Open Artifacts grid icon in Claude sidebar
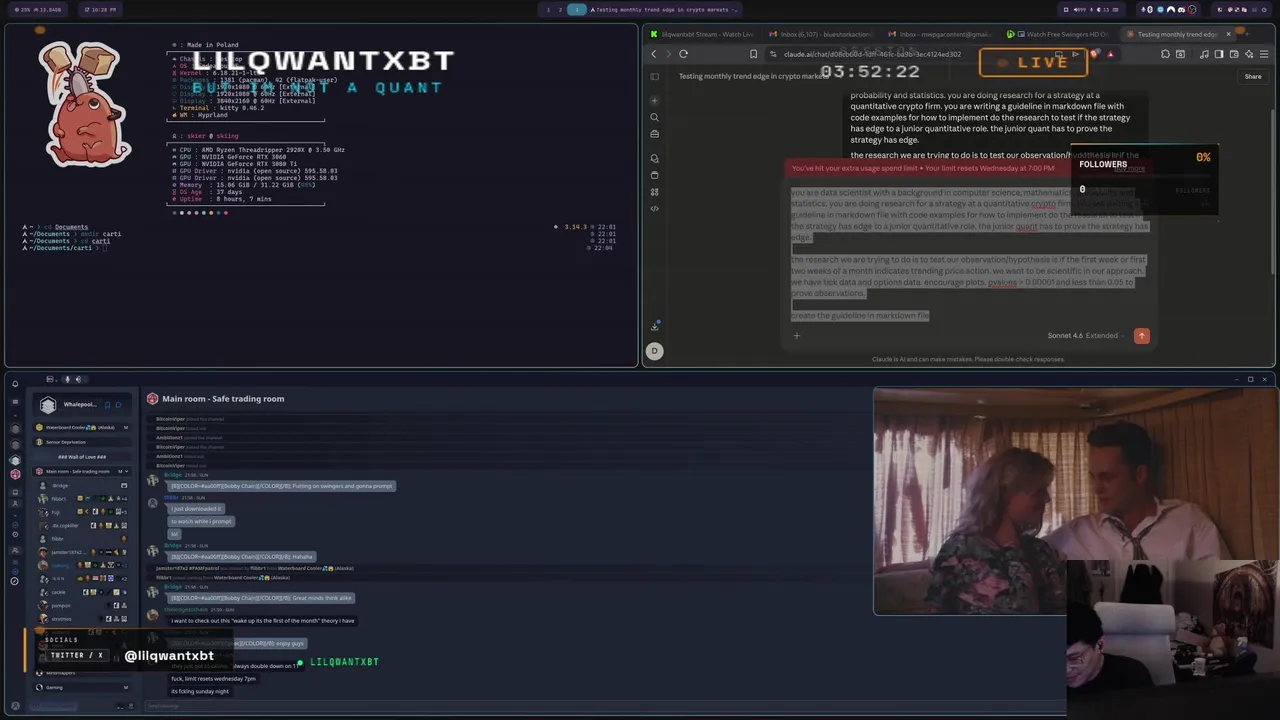 [x=655, y=192]
